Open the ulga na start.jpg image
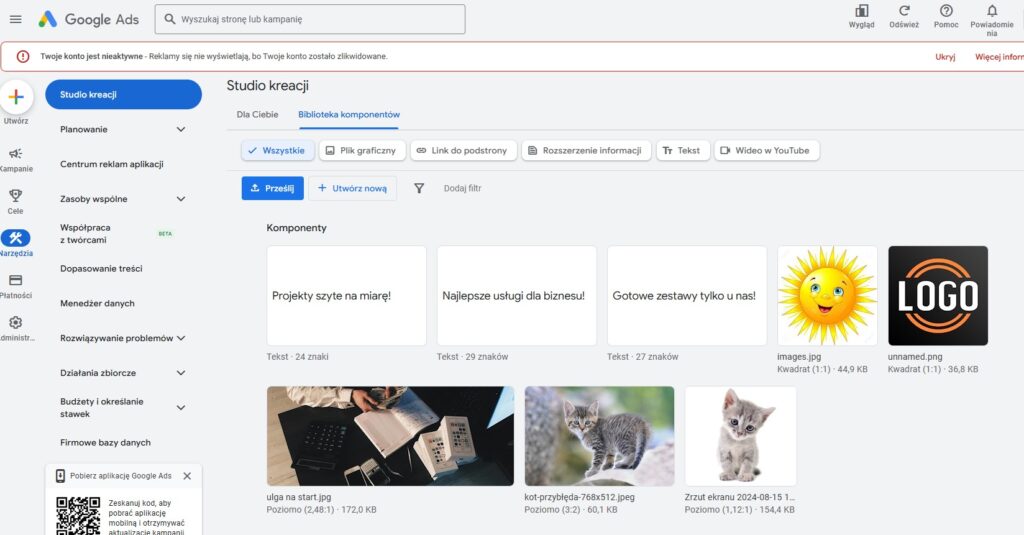 (390, 436)
